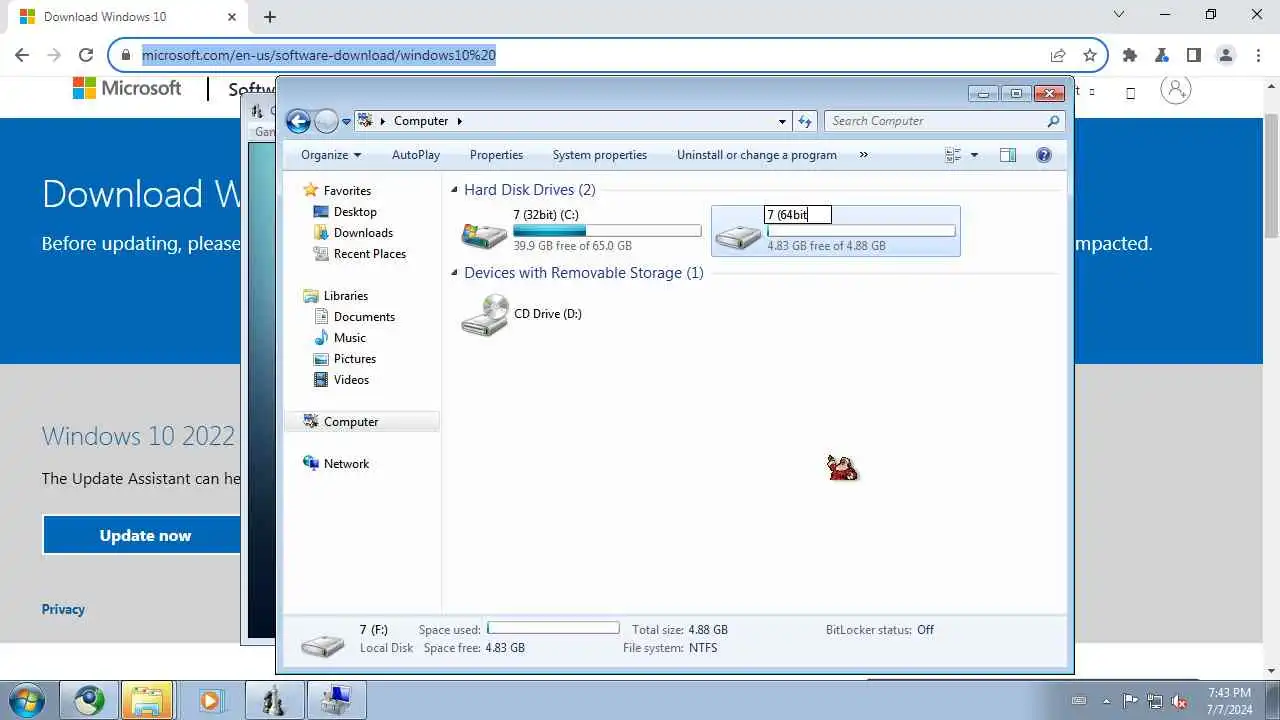Go back in the Explorer window
The height and width of the screenshot is (720, 1280).
click(x=298, y=121)
